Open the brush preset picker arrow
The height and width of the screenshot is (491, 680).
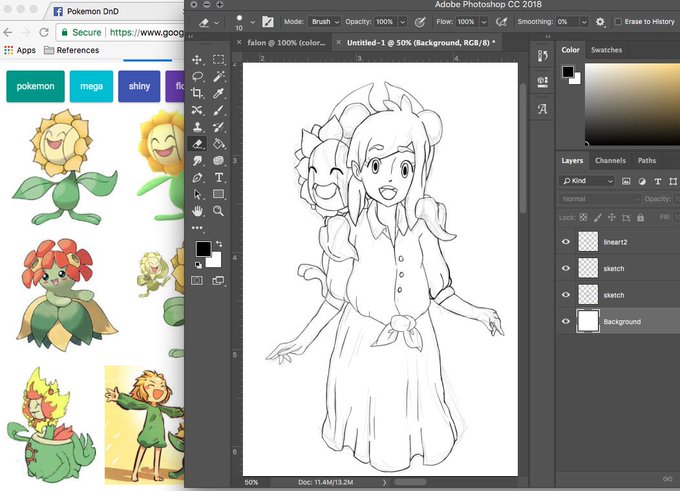tap(252, 22)
